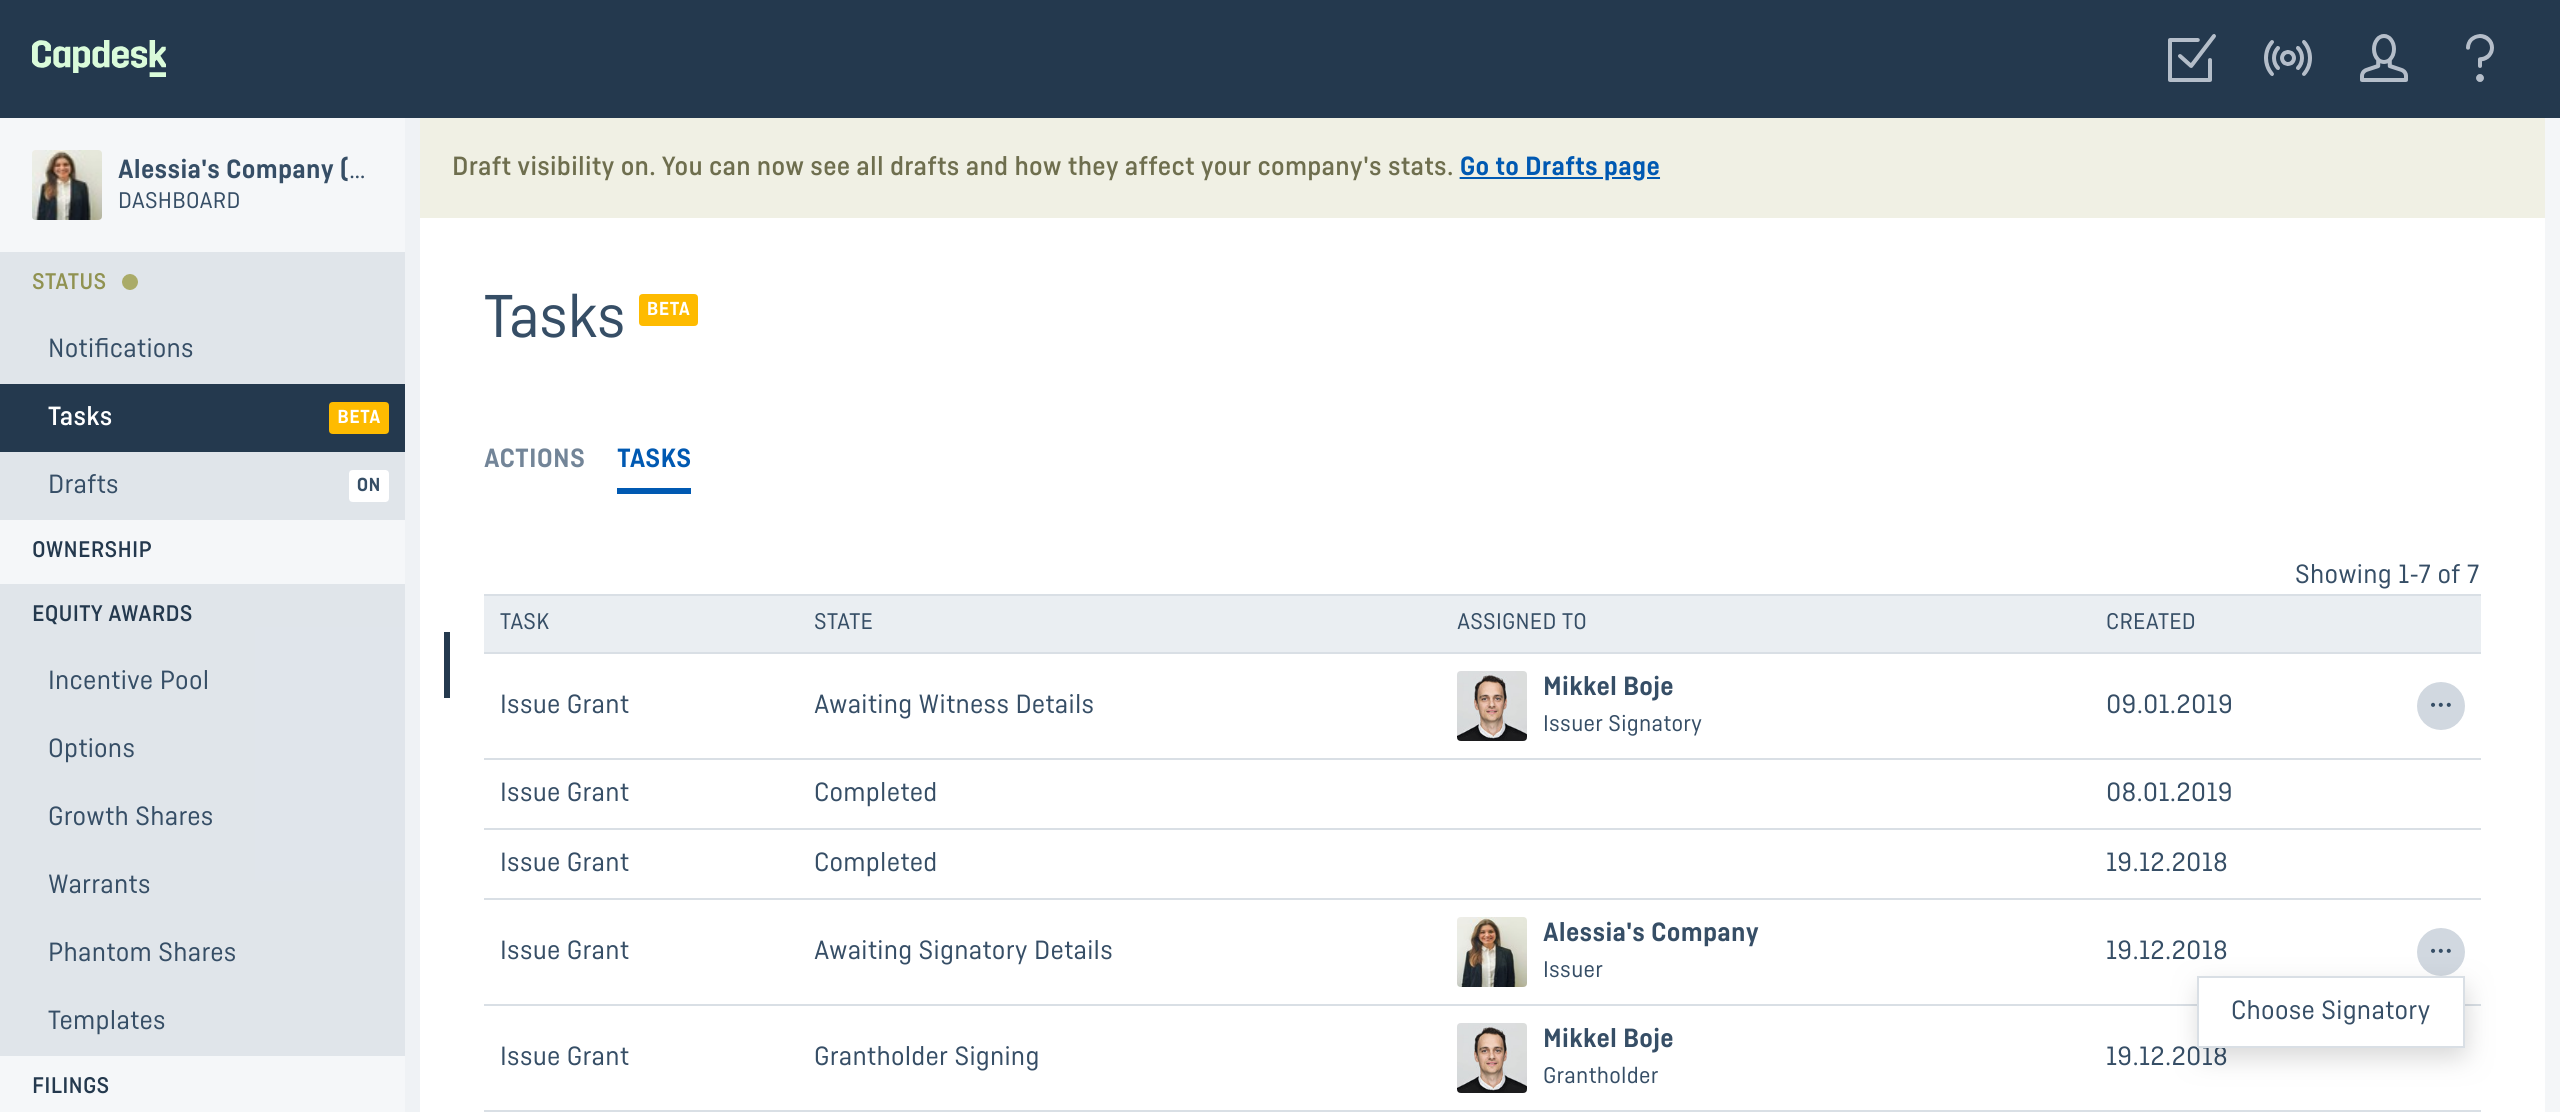Click Grantholder Signing state text

coord(926,1057)
